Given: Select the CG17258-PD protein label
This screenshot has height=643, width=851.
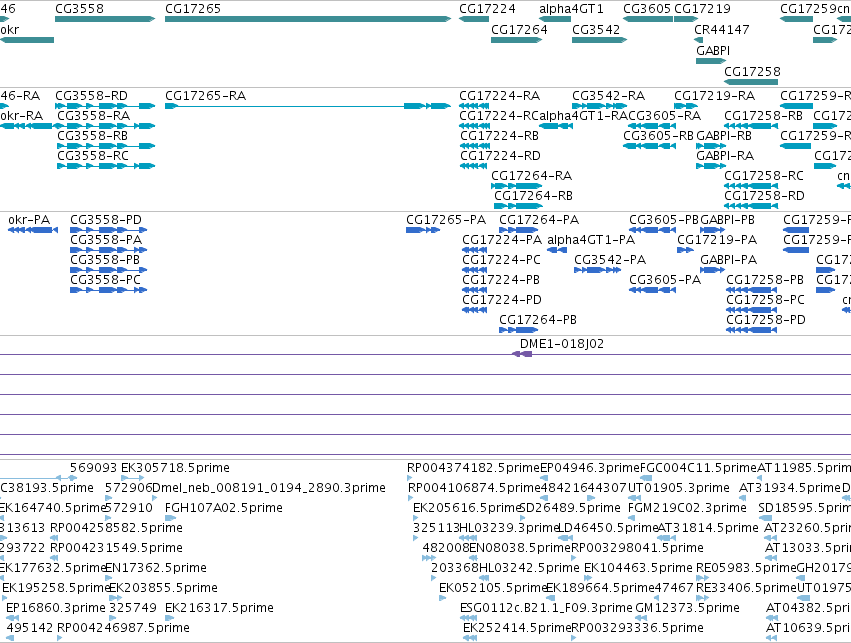Looking at the screenshot, I should (x=766, y=320).
